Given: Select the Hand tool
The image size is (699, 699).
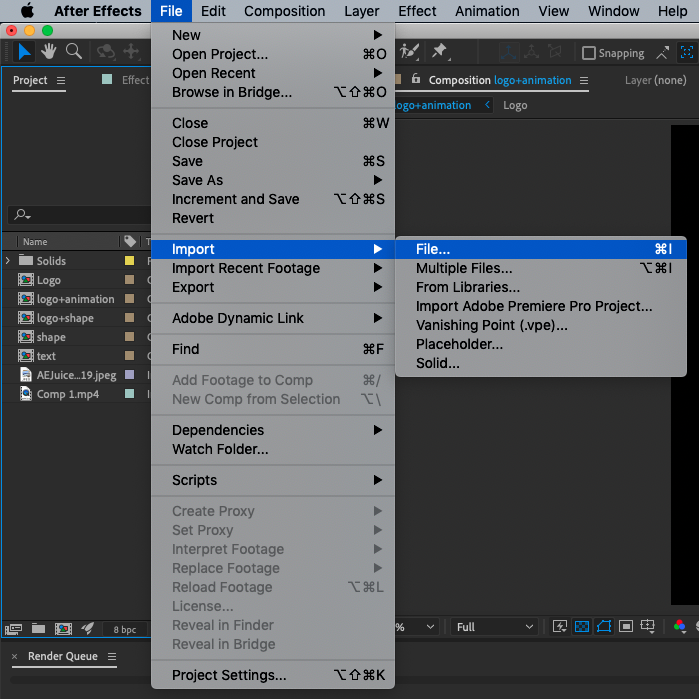Looking at the screenshot, I should (x=49, y=52).
